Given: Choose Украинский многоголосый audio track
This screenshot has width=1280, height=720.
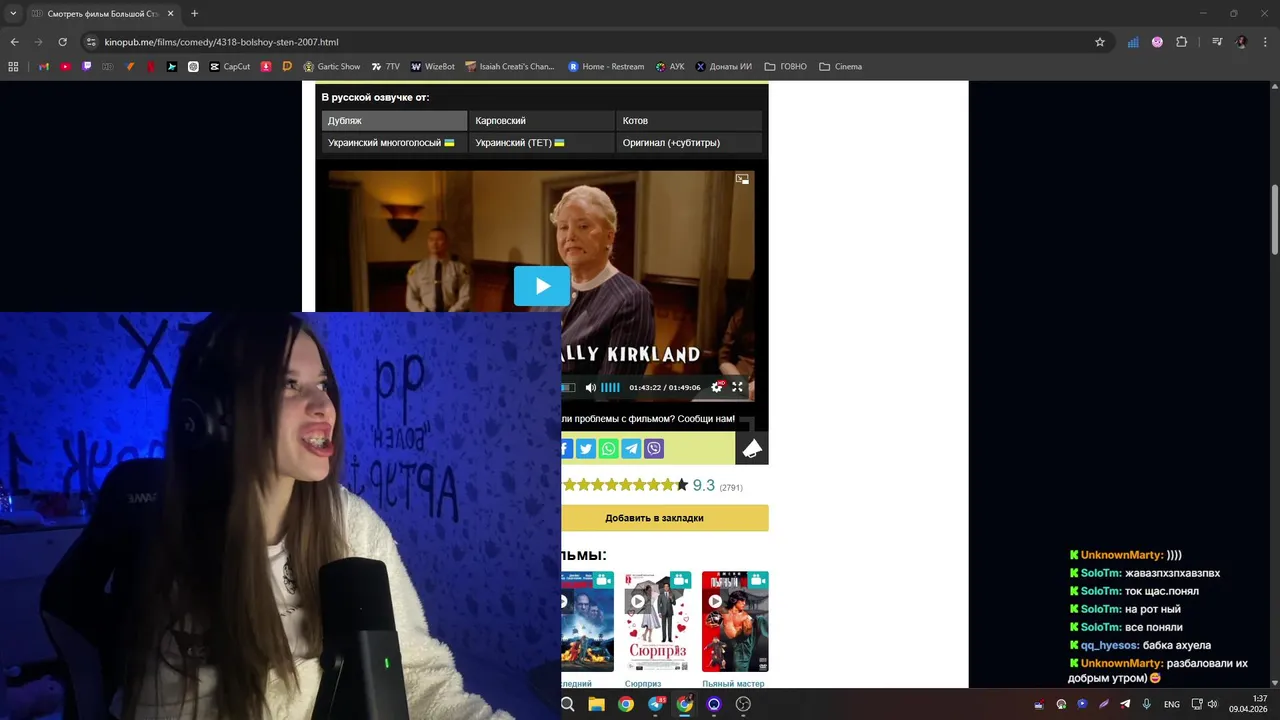Looking at the screenshot, I should point(394,143).
